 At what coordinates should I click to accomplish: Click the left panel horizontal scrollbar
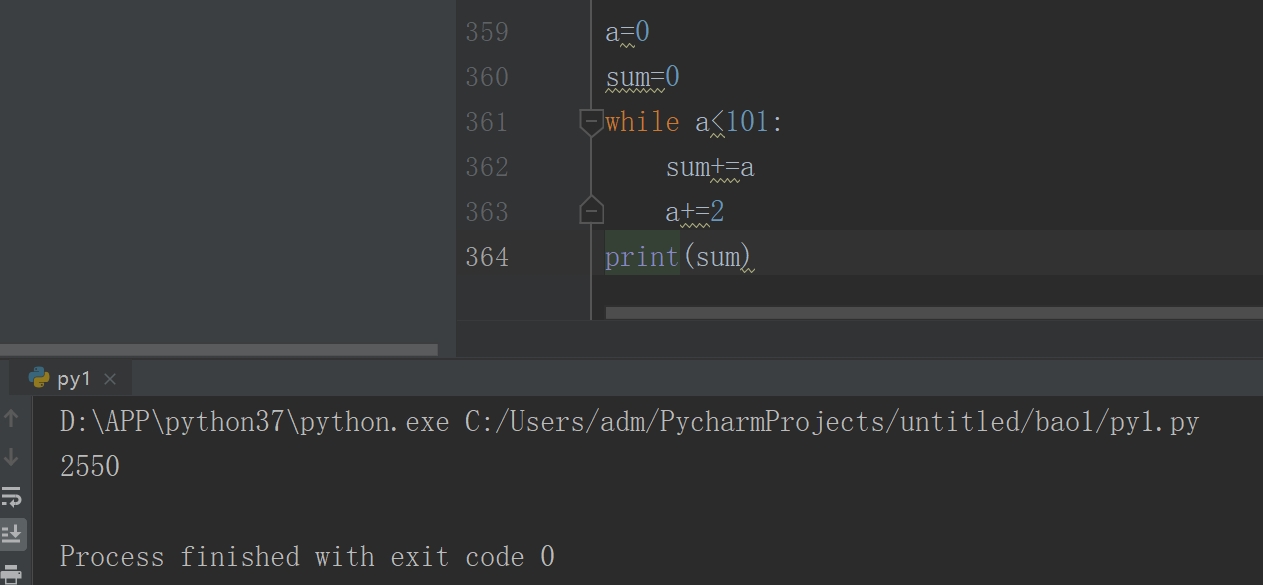(219, 350)
